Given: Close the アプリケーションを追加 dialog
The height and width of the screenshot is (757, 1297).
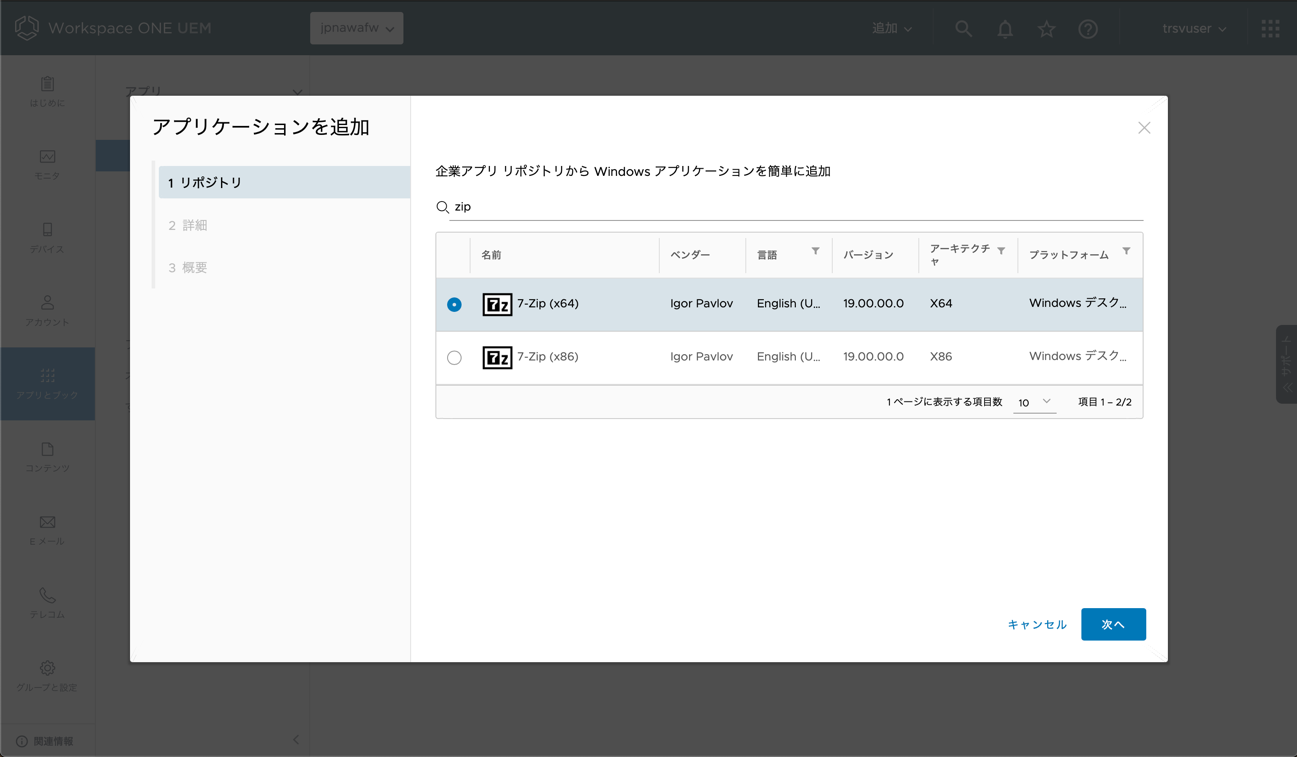Looking at the screenshot, I should point(1144,128).
